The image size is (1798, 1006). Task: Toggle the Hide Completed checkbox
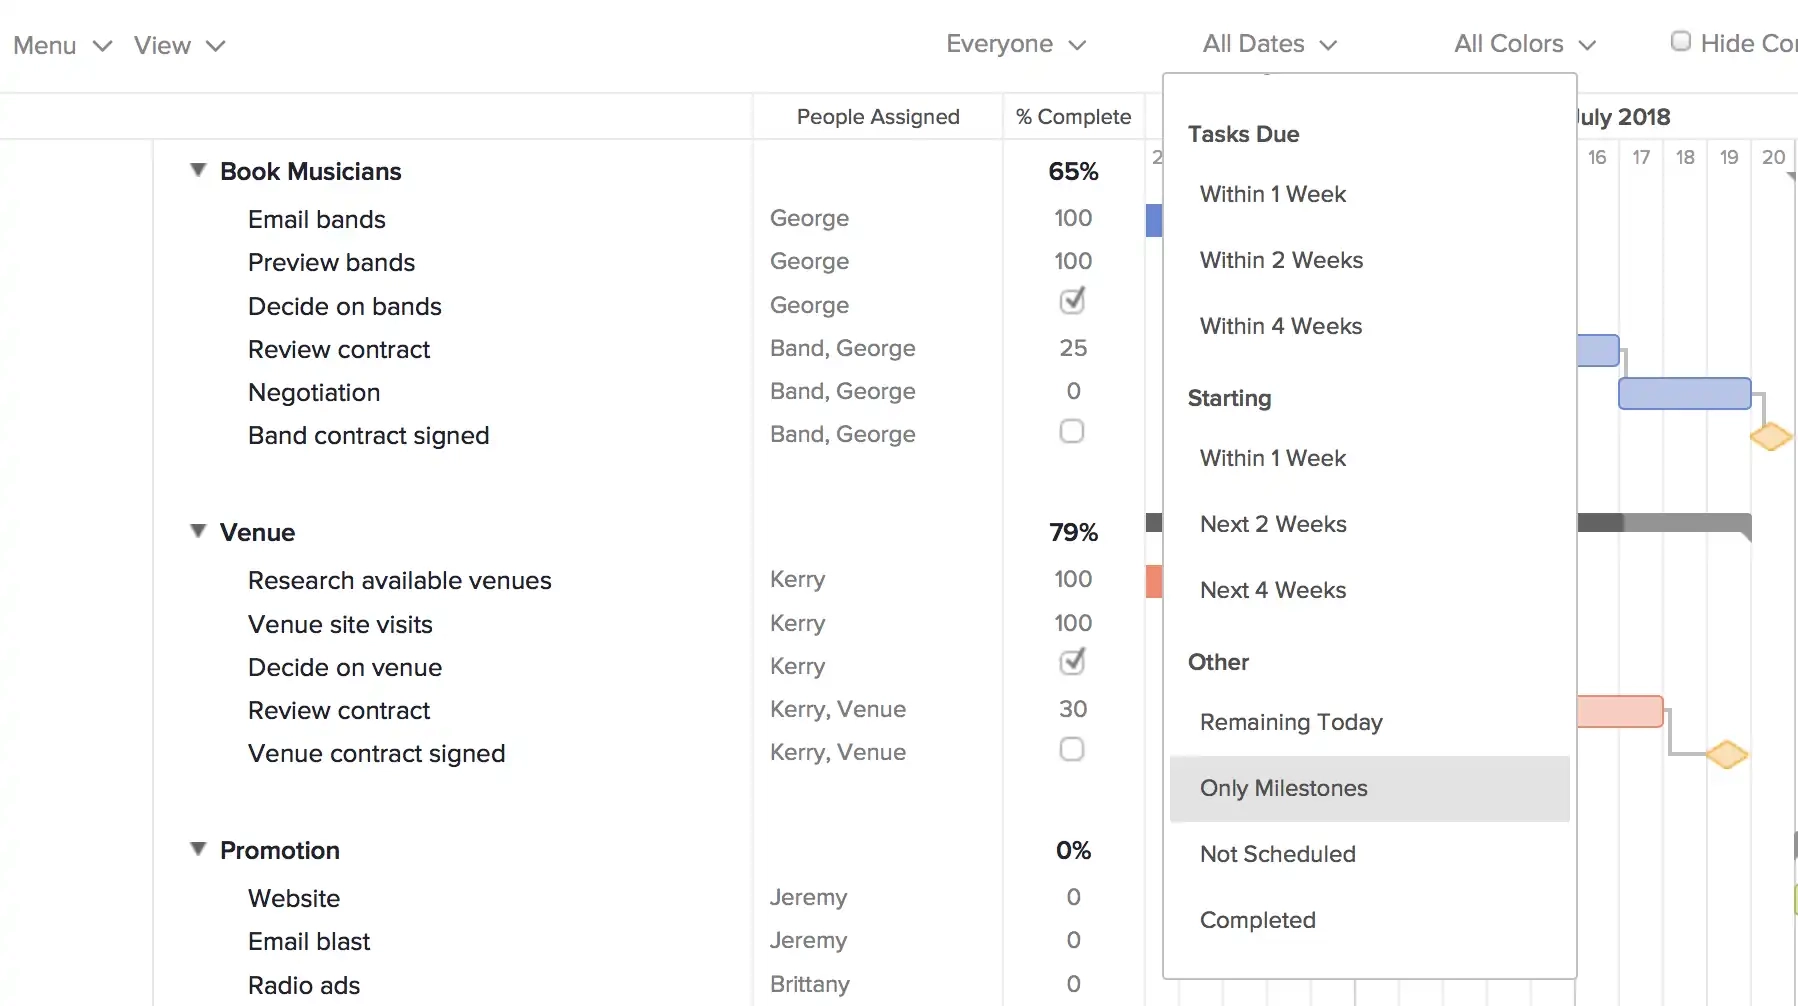coord(1681,41)
